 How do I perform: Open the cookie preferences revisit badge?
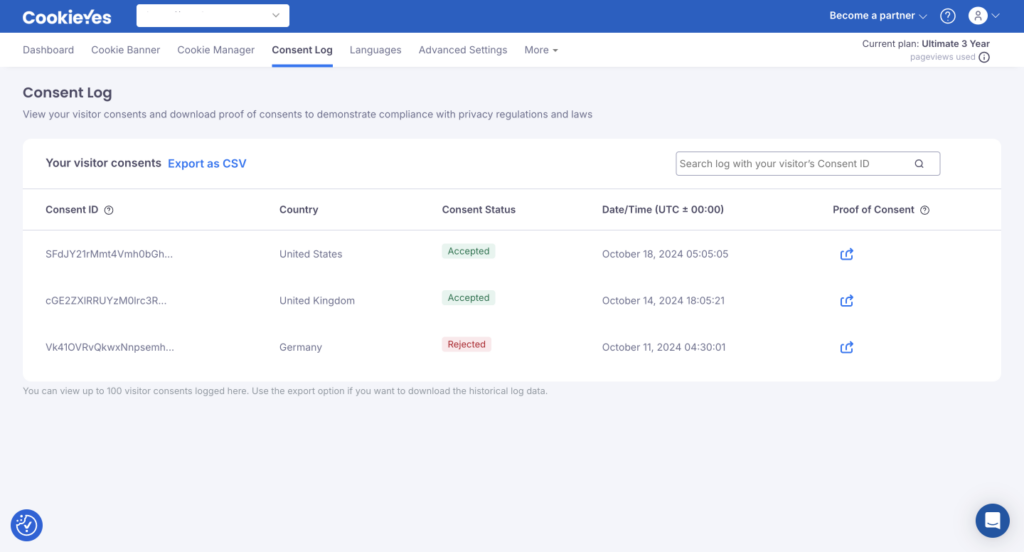pyautogui.click(x=27, y=525)
